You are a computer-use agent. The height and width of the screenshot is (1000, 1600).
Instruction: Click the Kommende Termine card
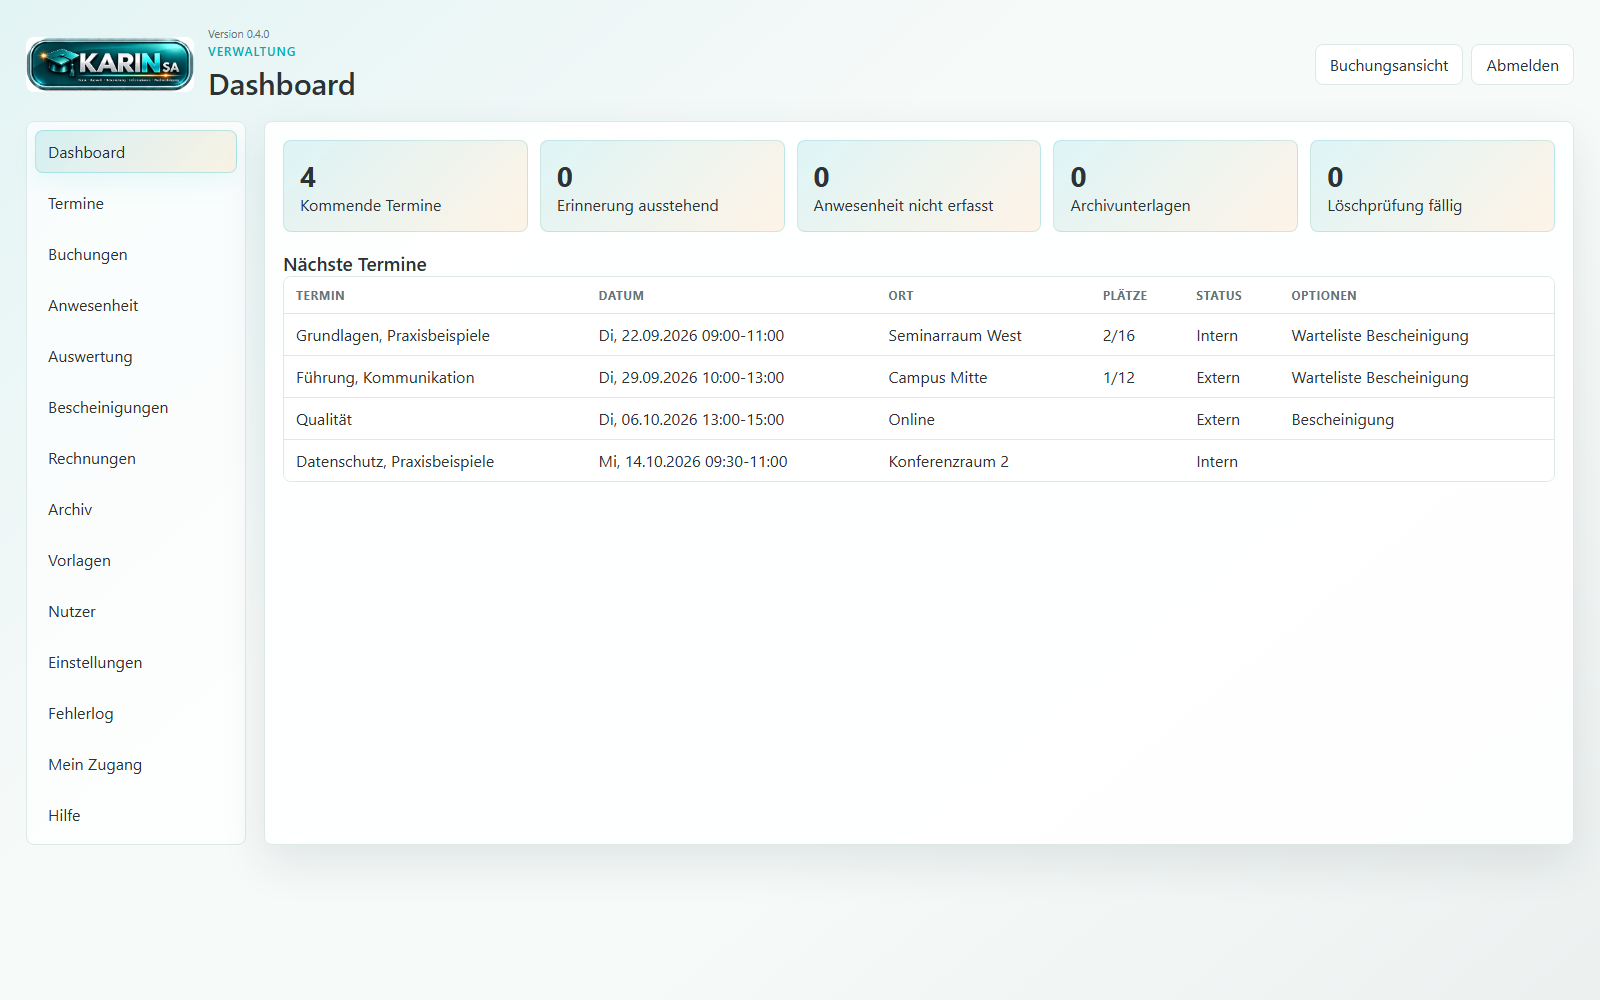(x=405, y=186)
